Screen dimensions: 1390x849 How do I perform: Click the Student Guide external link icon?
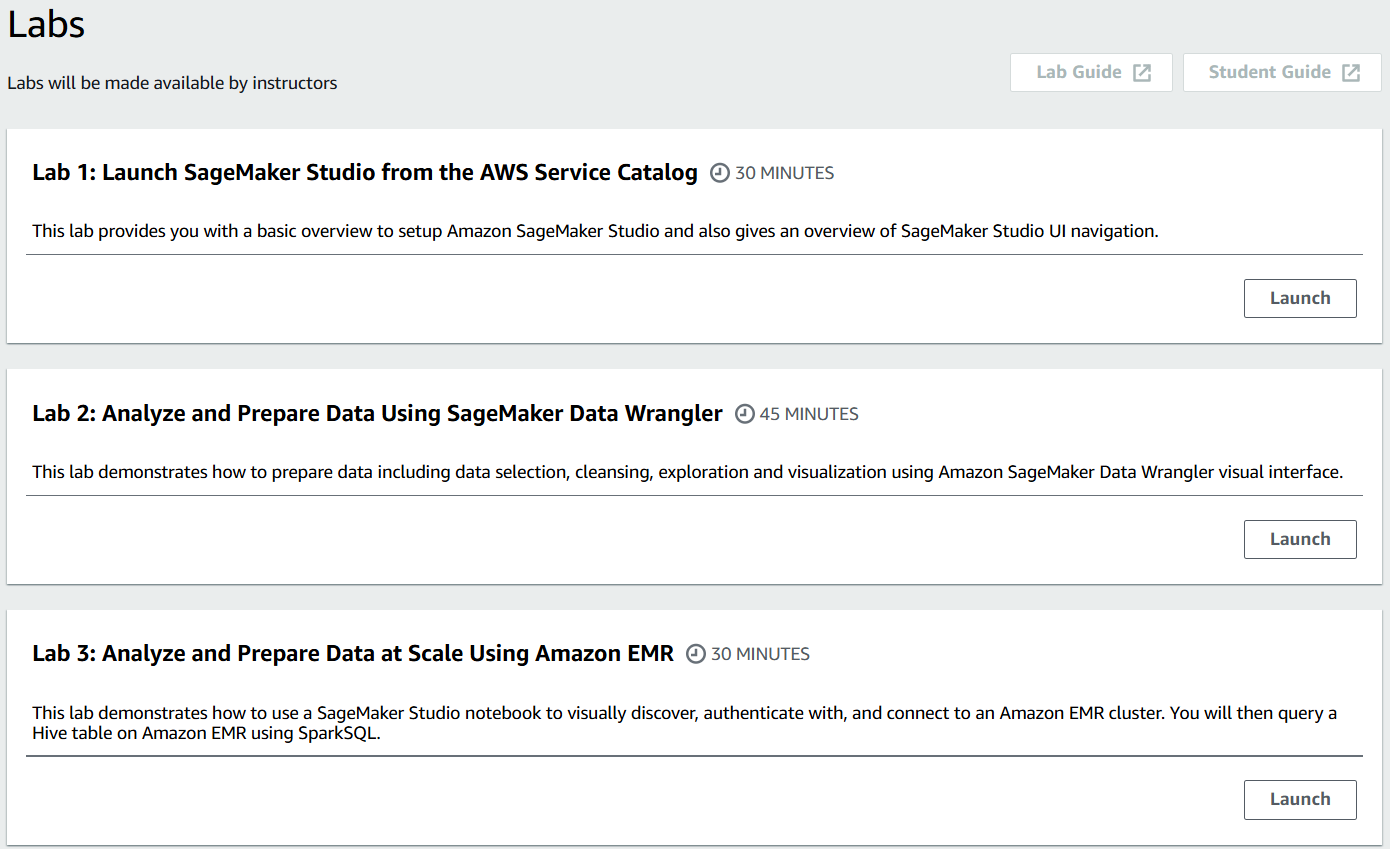pyautogui.click(x=1351, y=72)
